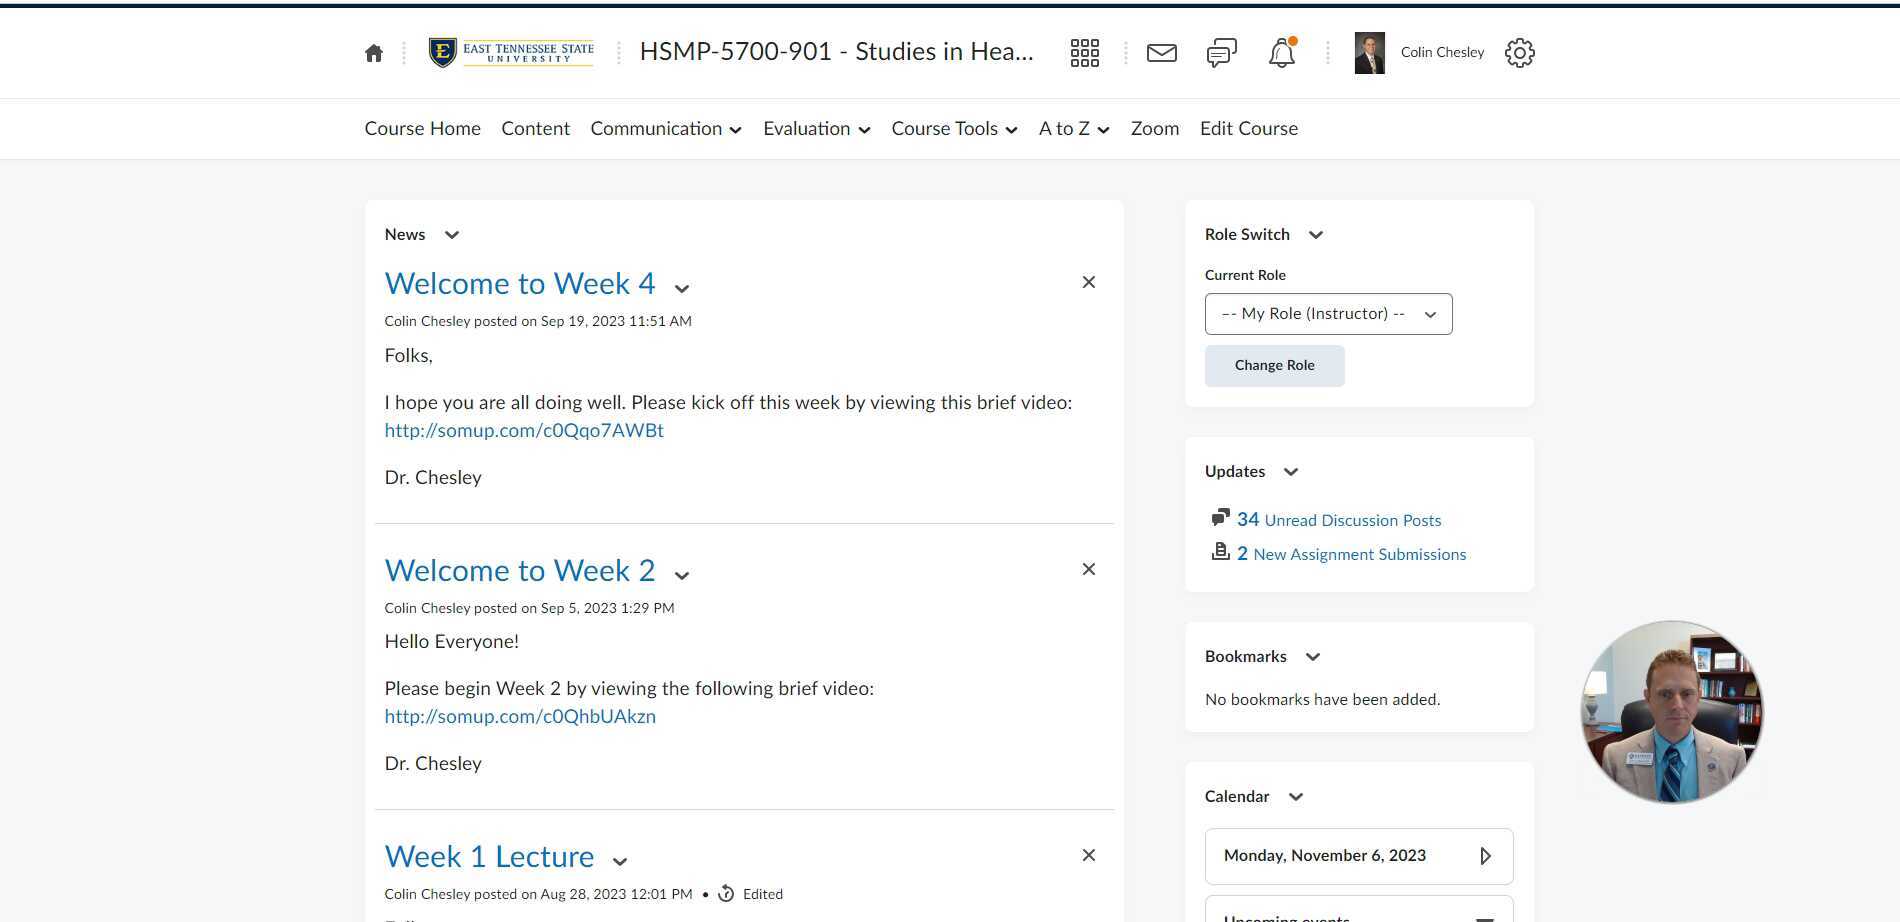Check notifications via the bell icon

tap(1281, 52)
